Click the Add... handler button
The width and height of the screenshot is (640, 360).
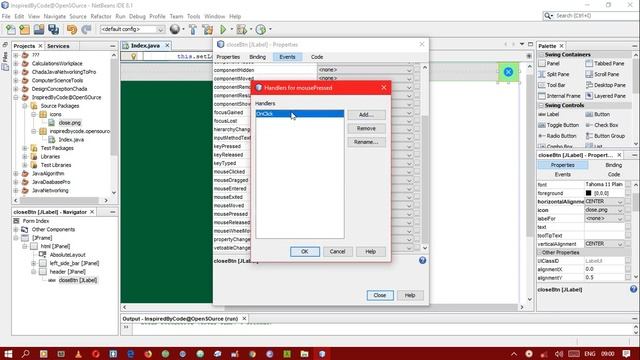366,115
